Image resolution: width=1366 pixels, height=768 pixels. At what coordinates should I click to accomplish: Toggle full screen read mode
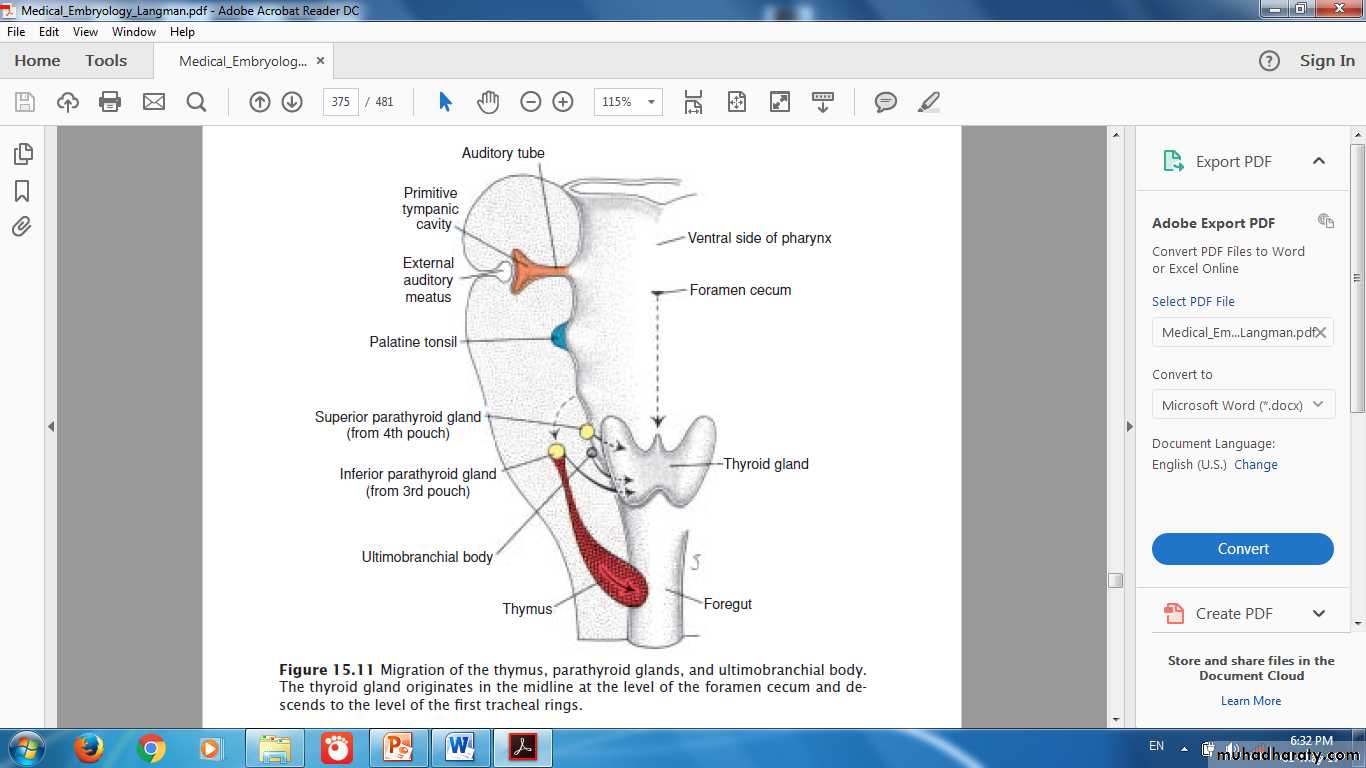coord(779,102)
